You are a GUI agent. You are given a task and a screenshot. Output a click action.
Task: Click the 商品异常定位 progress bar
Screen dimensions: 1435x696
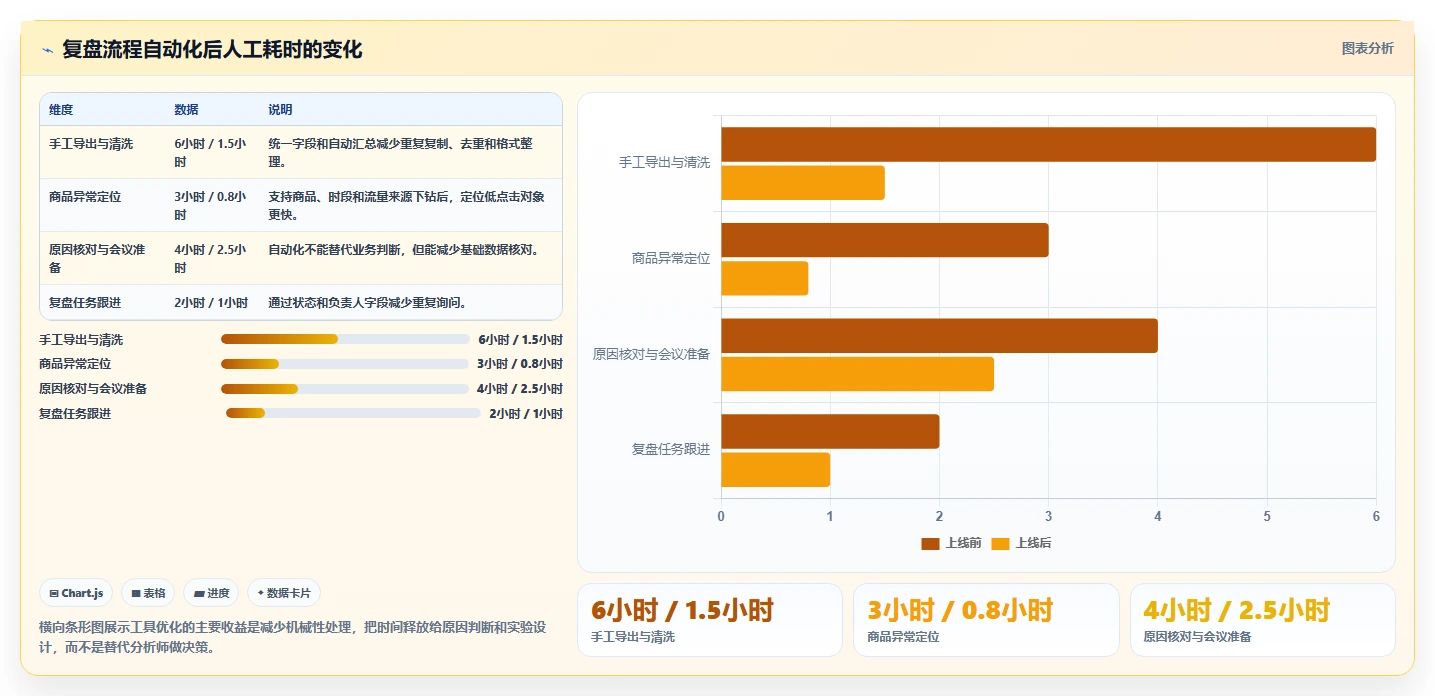(345, 364)
